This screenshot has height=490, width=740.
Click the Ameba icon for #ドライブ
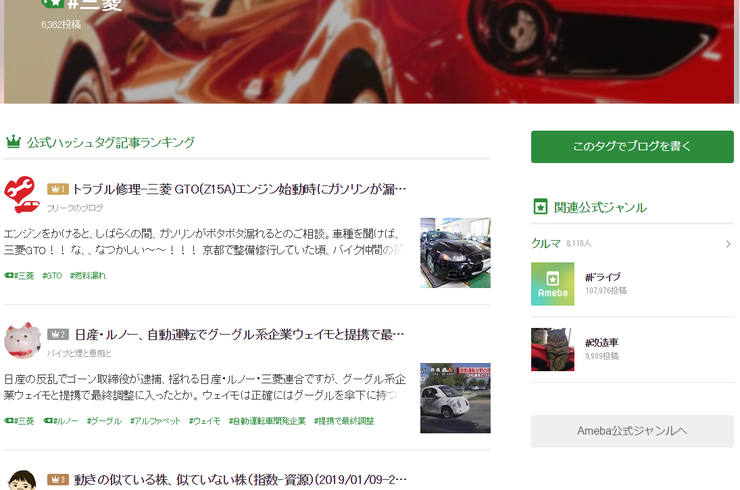point(552,284)
